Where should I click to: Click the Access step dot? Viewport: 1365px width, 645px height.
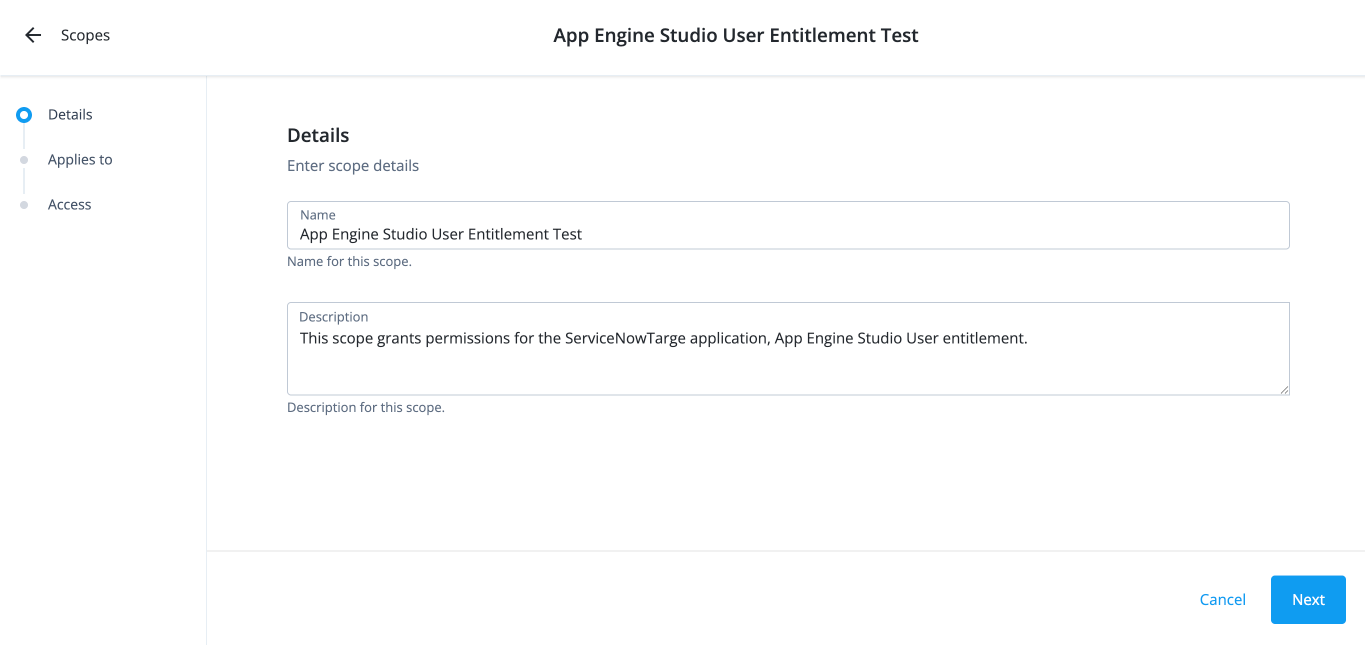click(24, 205)
